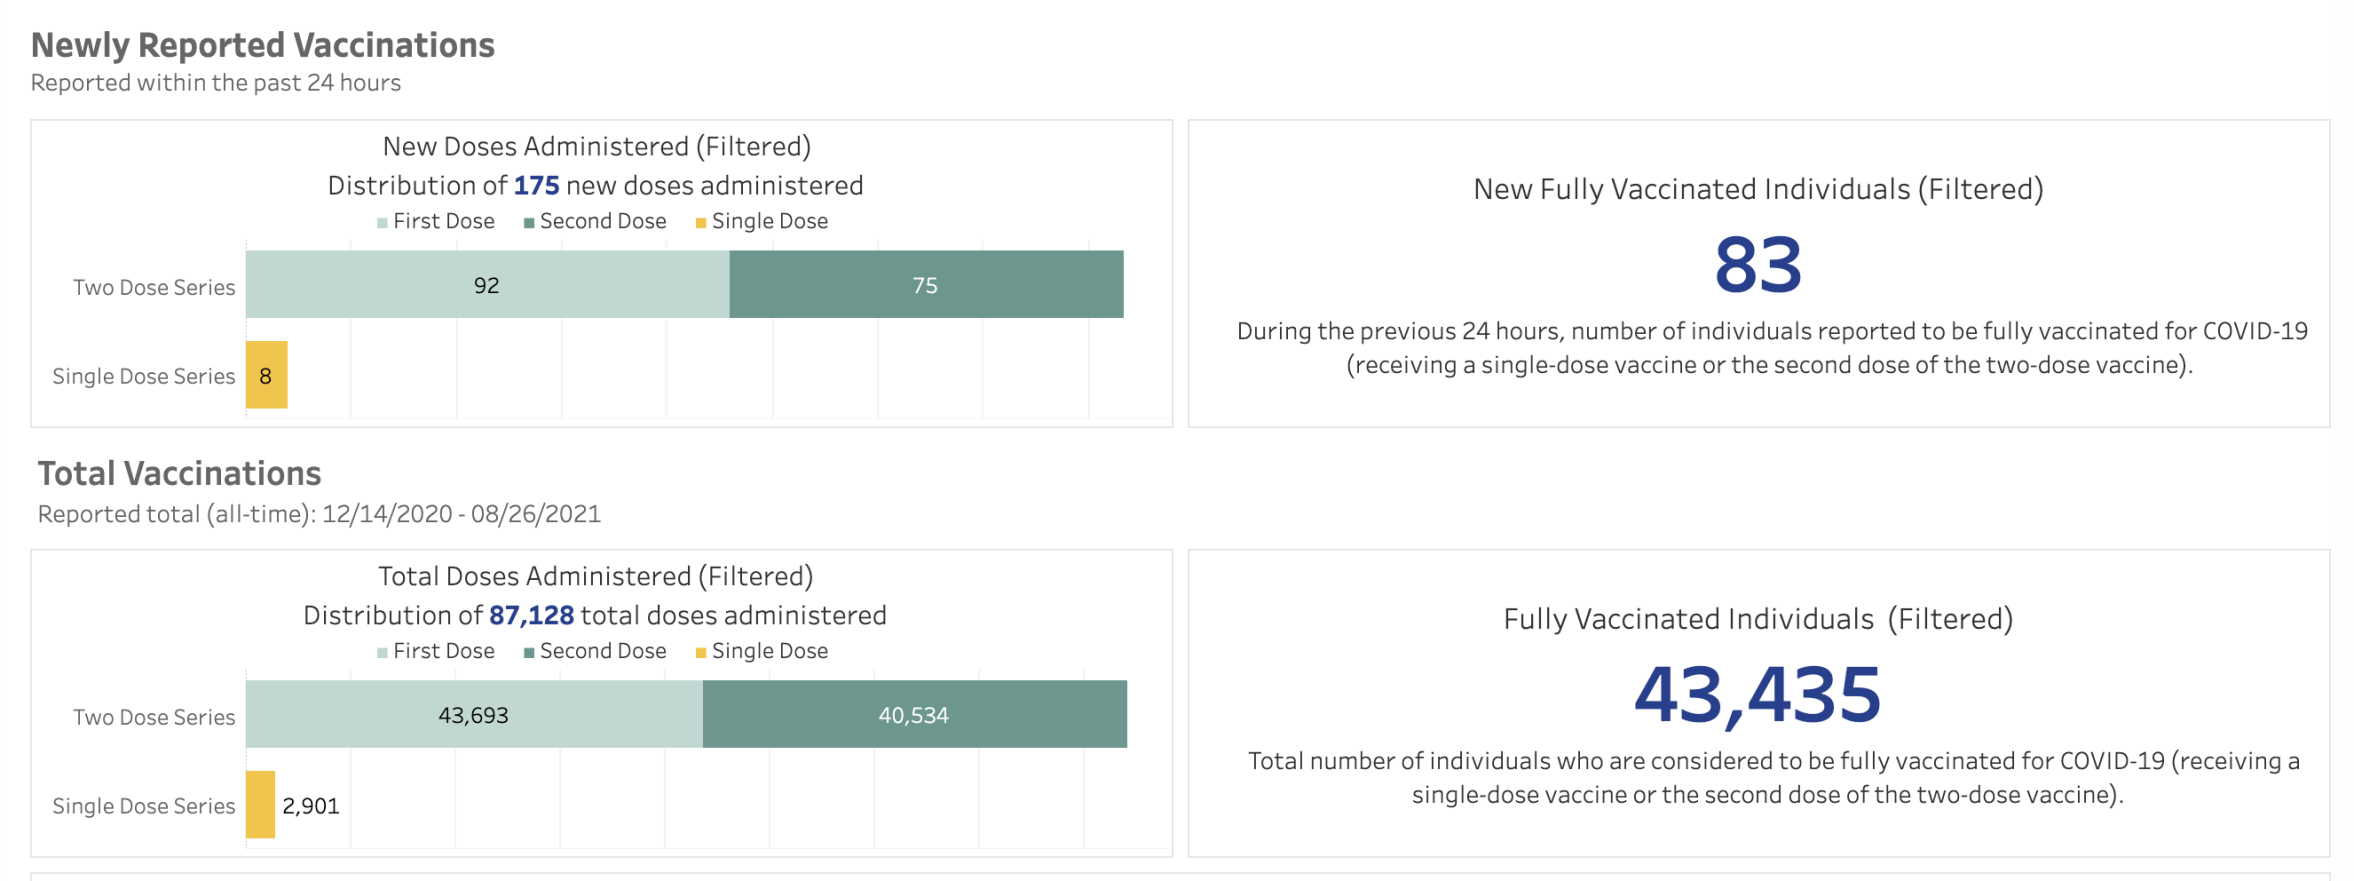This screenshot has height=881, width=2354.
Task: Click First Dose legend swatch in Total Doses chart
Action: pyautogui.click(x=382, y=653)
